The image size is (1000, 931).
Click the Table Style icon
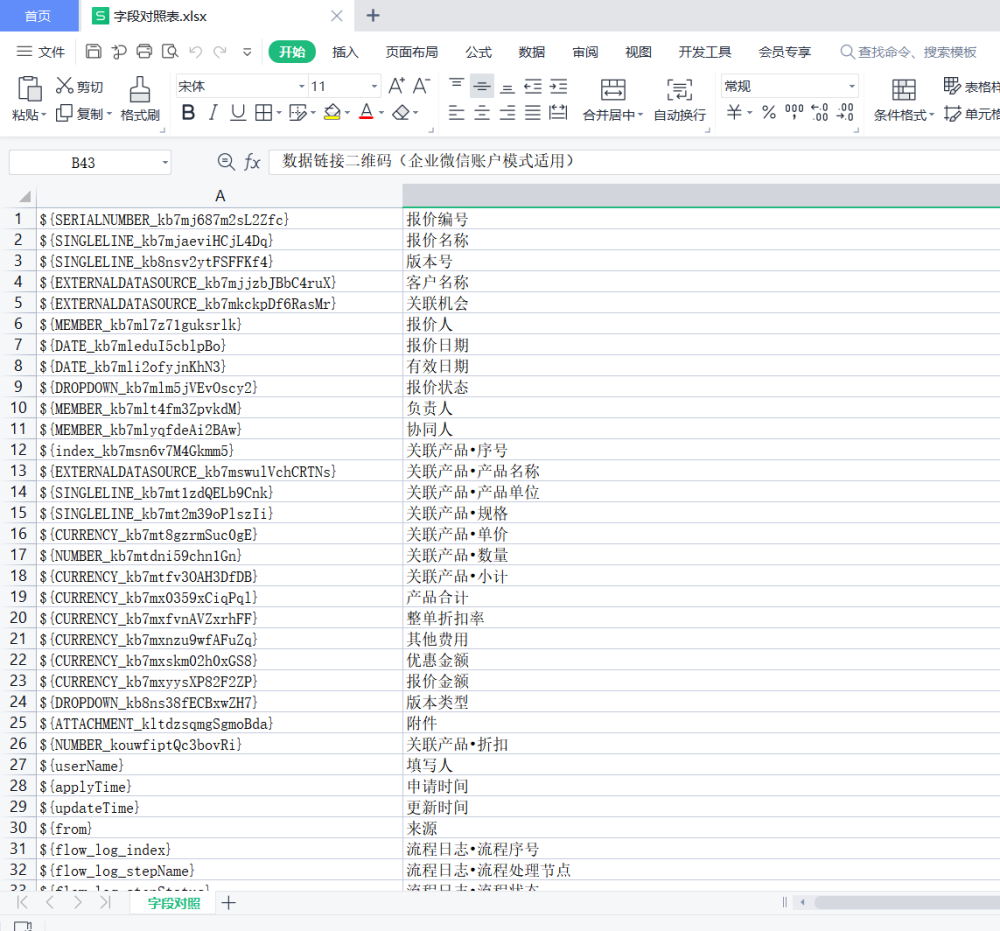click(x=952, y=85)
